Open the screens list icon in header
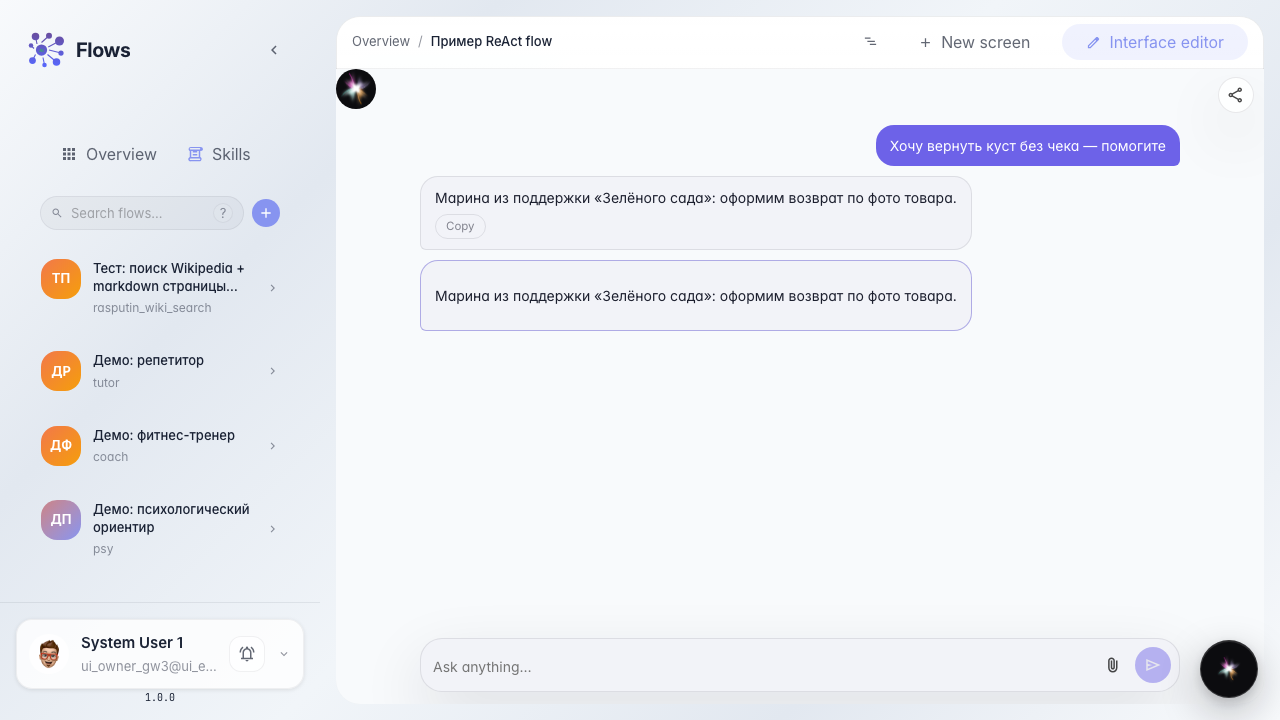Image resolution: width=1280 pixels, height=720 pixels. pos(870,42)
